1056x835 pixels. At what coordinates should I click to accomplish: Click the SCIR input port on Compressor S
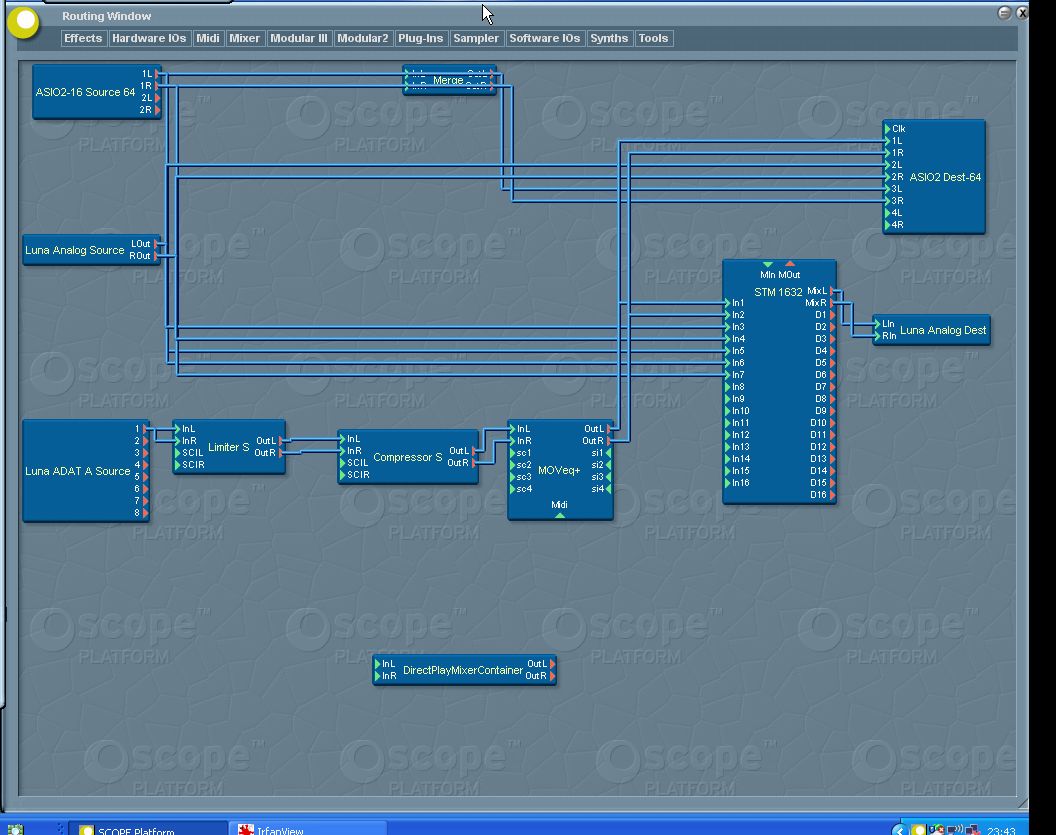point(343,475)
